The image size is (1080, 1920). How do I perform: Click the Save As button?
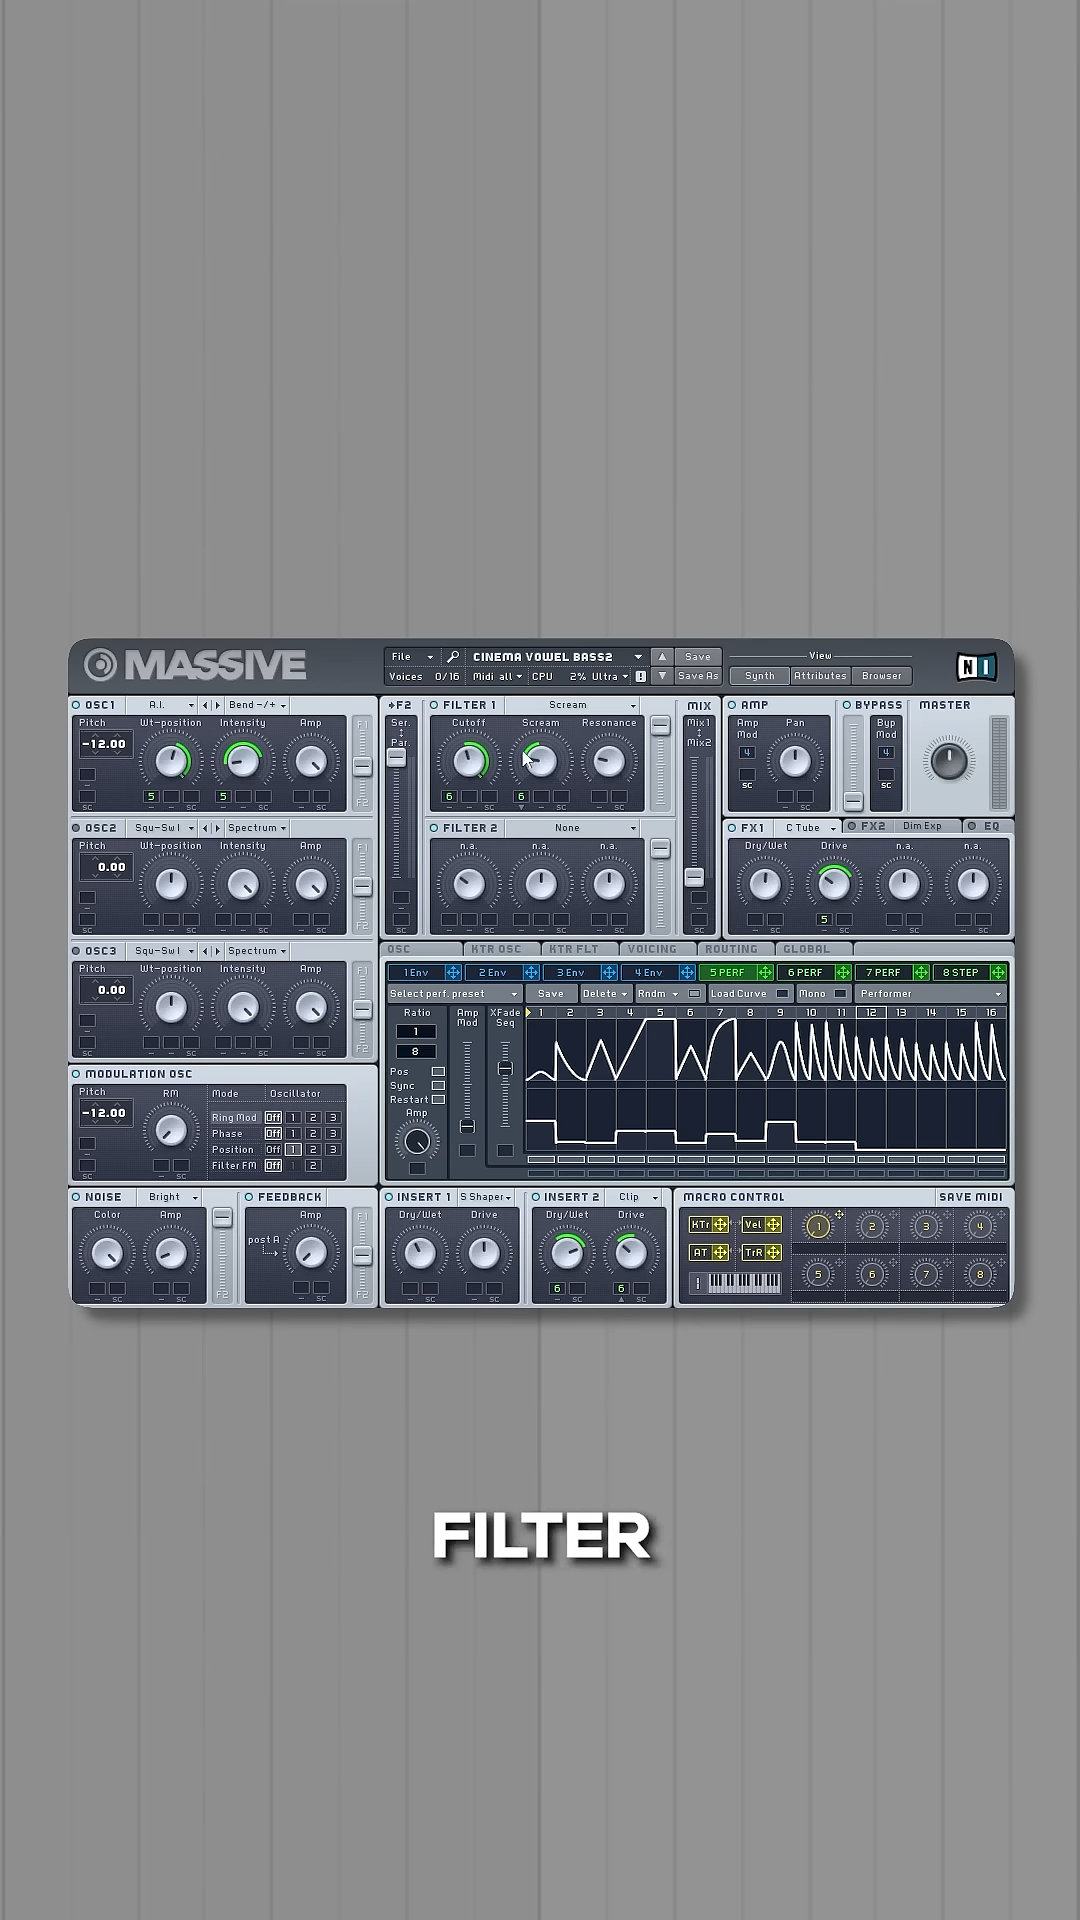pos(698,676)
